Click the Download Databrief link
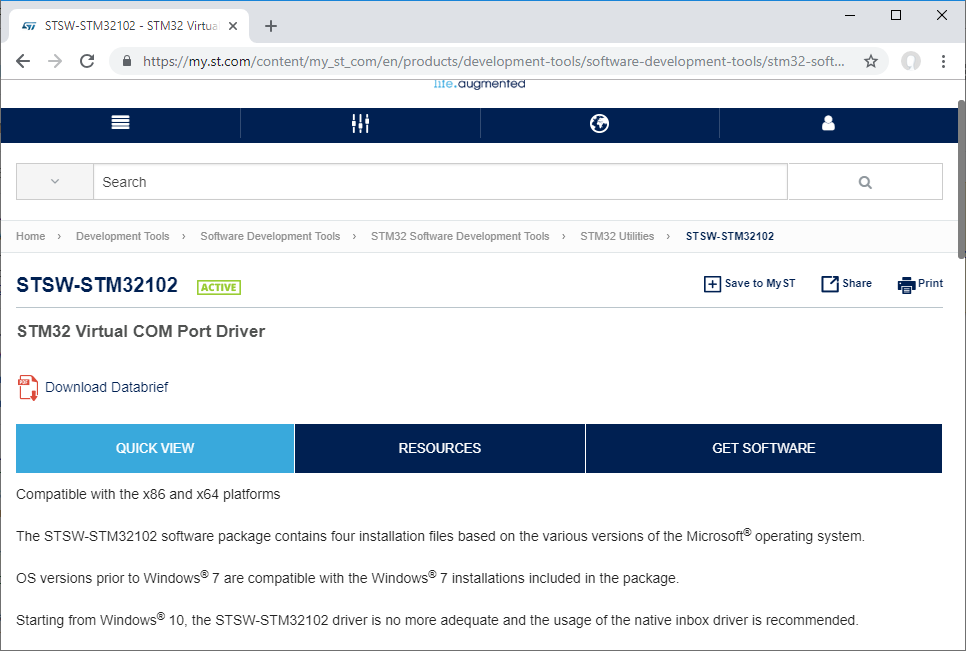 107,387
